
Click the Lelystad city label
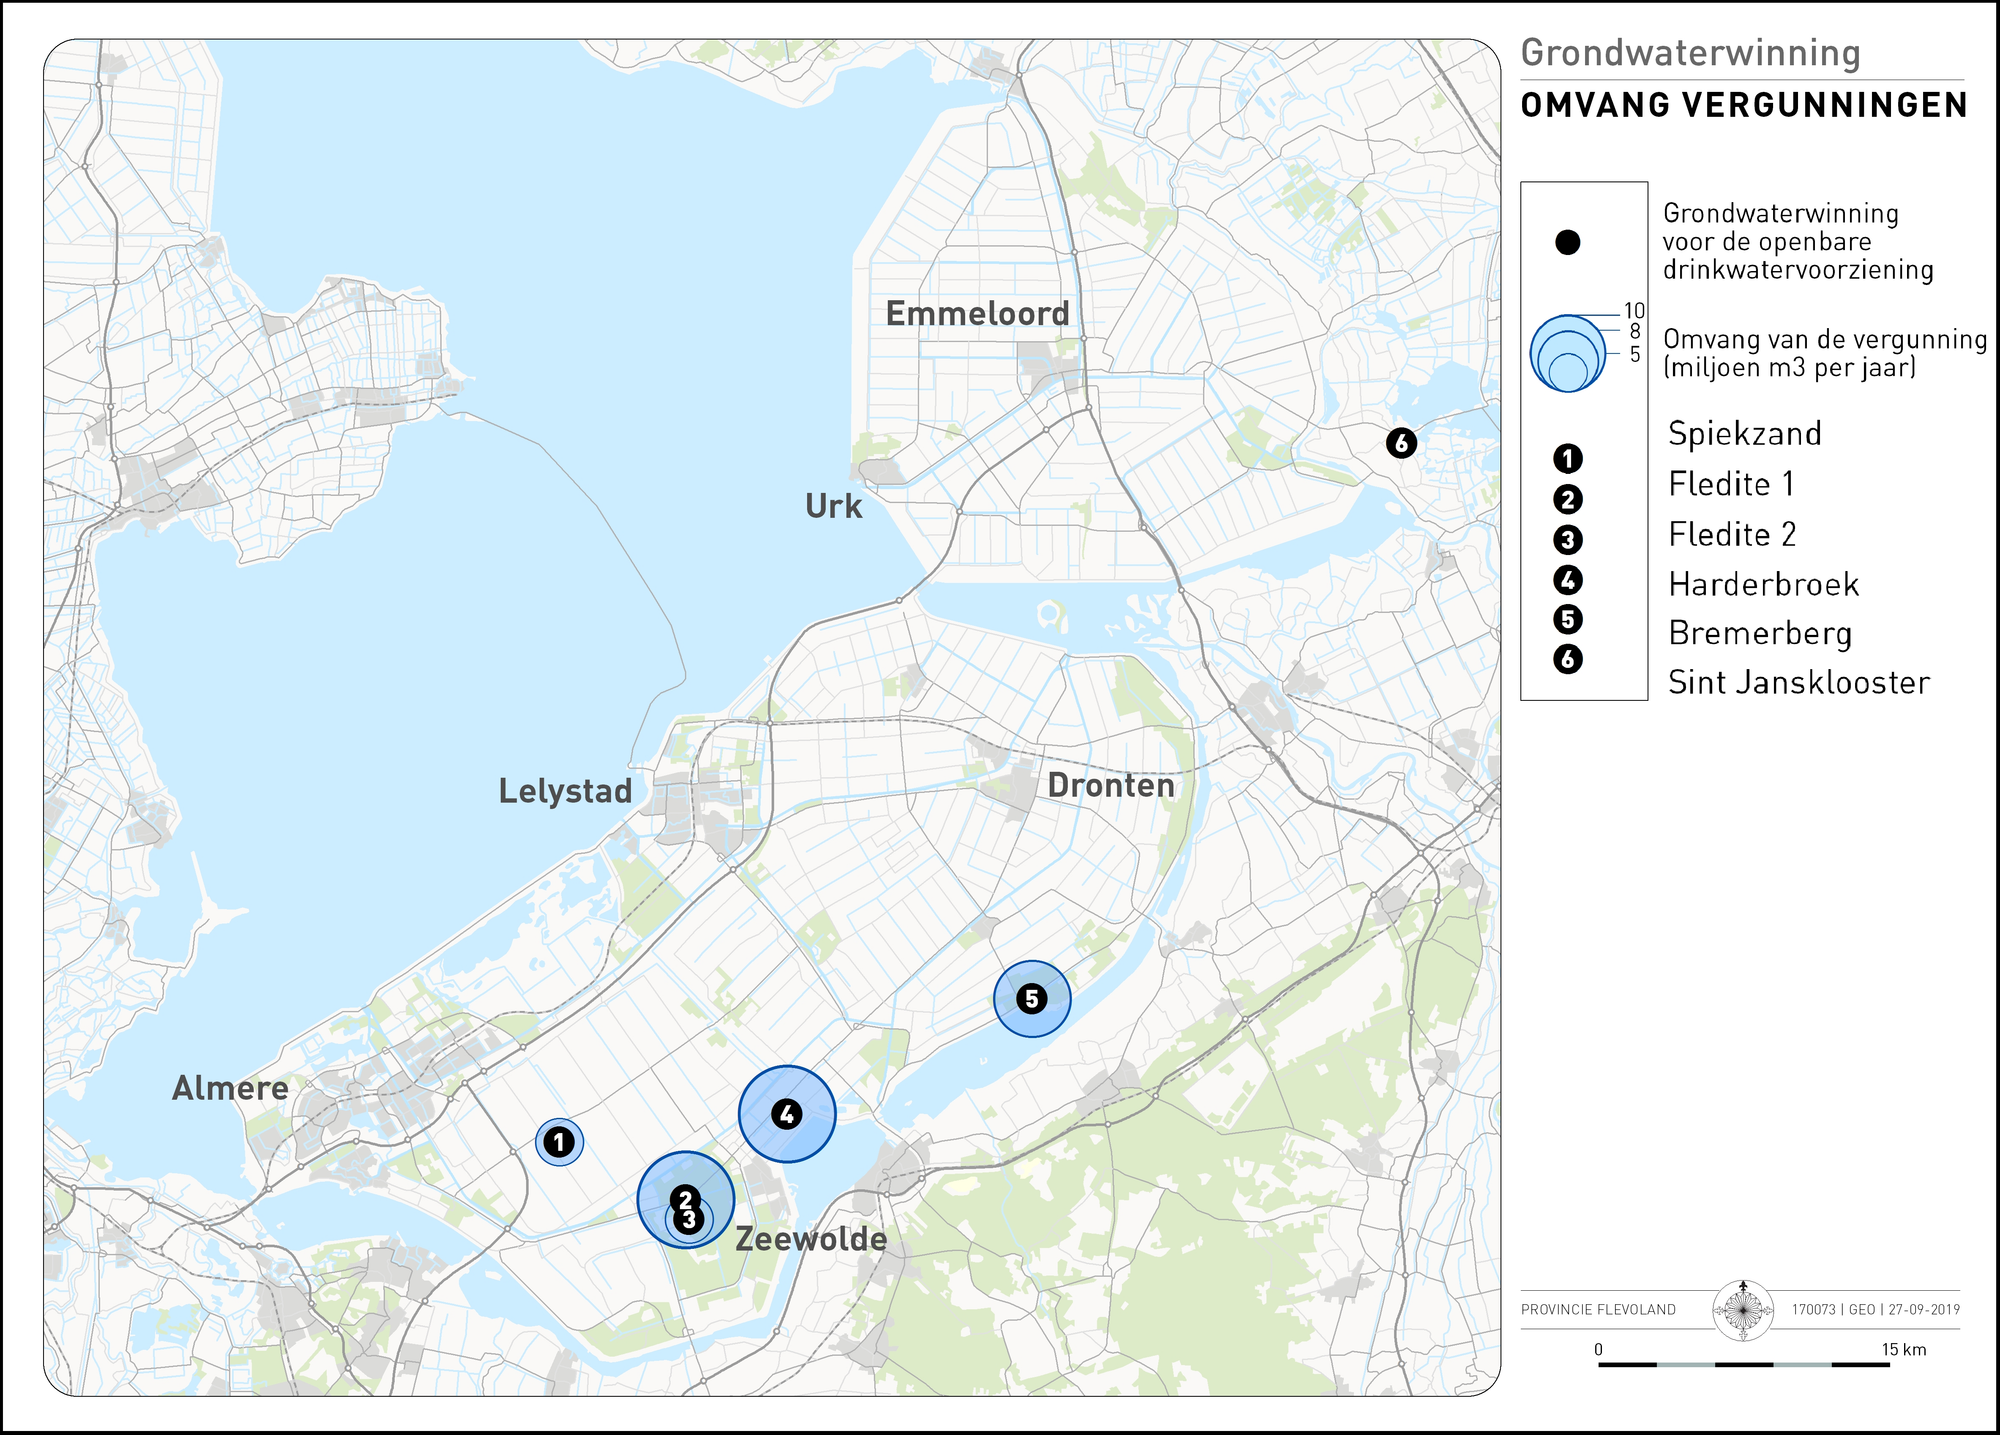tap(566, 792)
